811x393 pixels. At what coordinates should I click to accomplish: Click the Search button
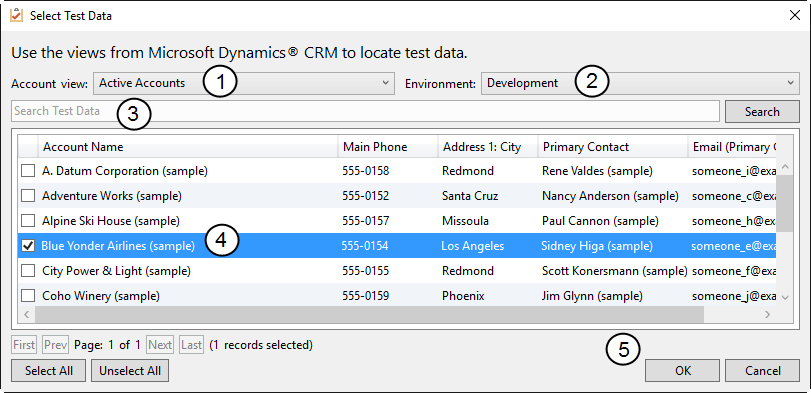pyautogui.click(x=762, y=112)
